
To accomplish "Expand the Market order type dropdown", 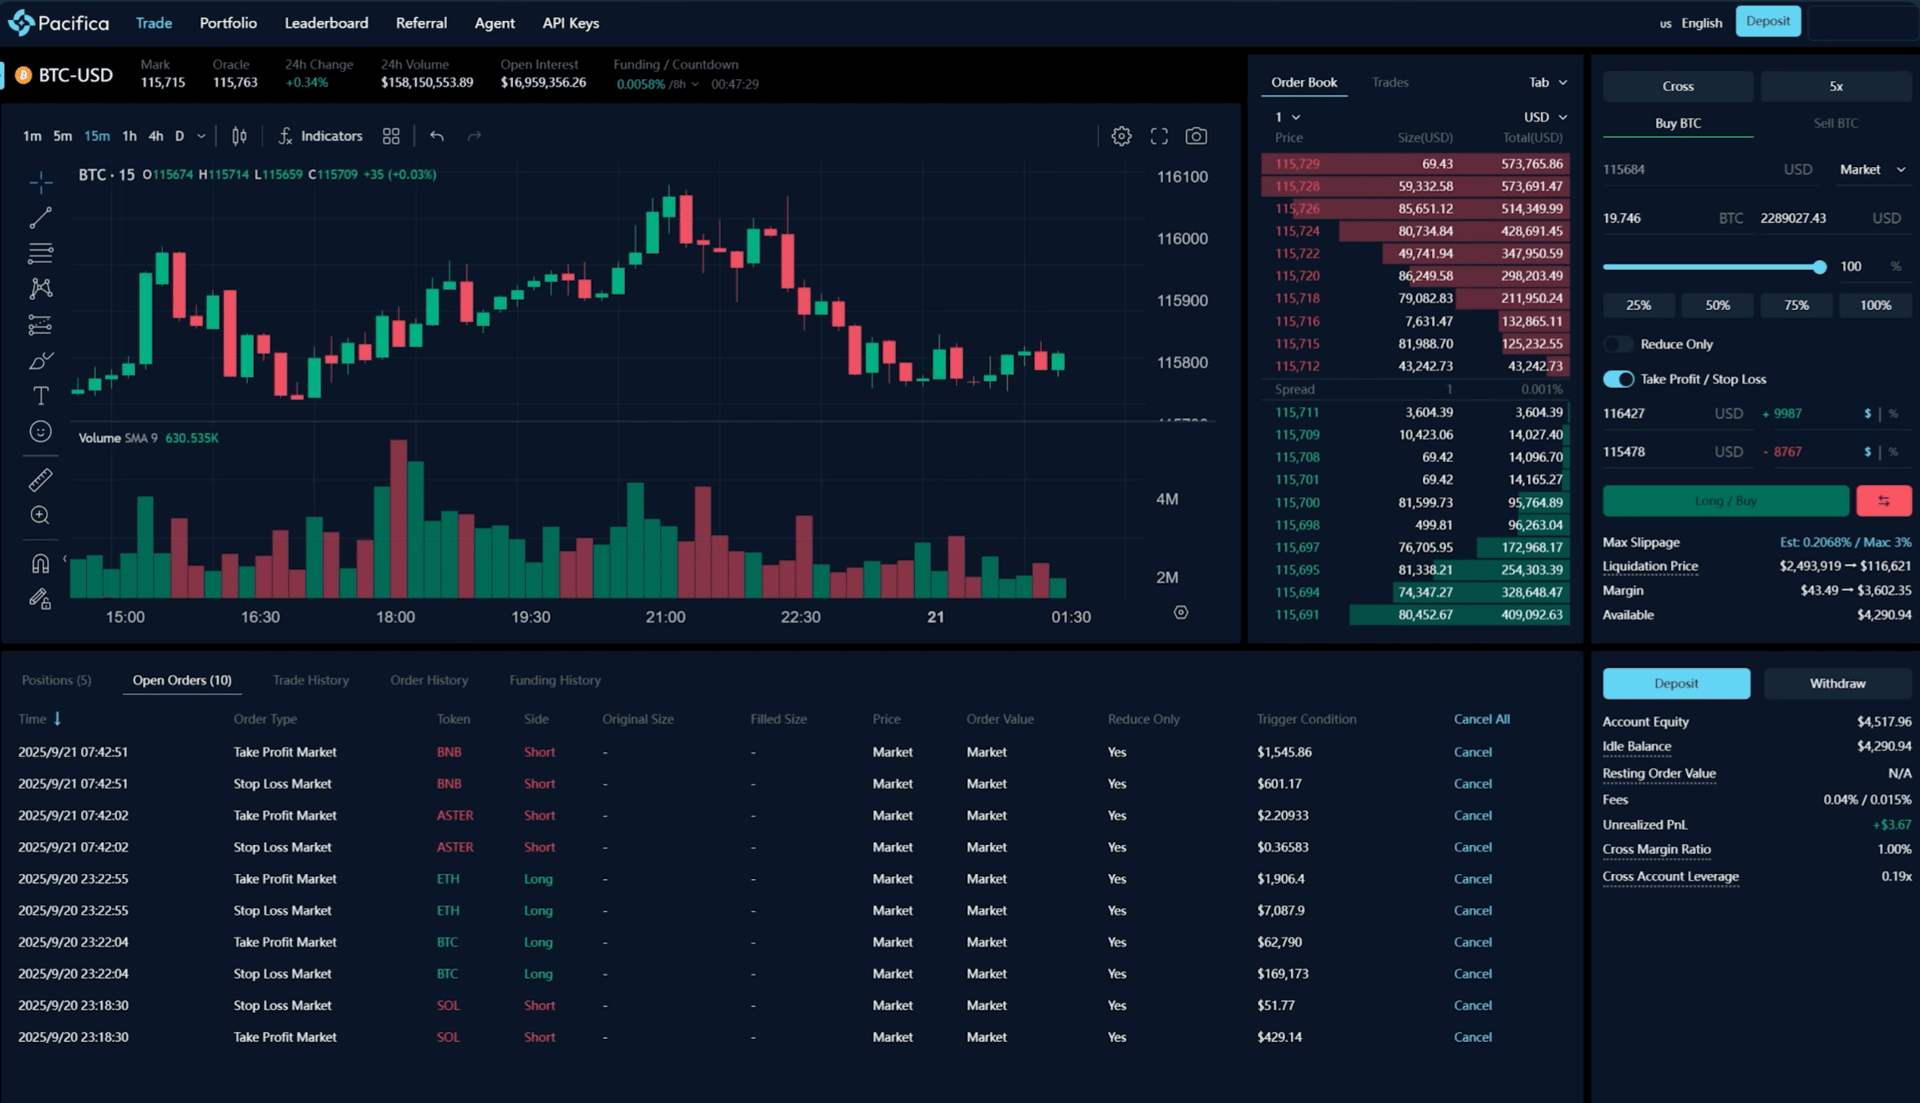I will click(x=1872, y=170).
